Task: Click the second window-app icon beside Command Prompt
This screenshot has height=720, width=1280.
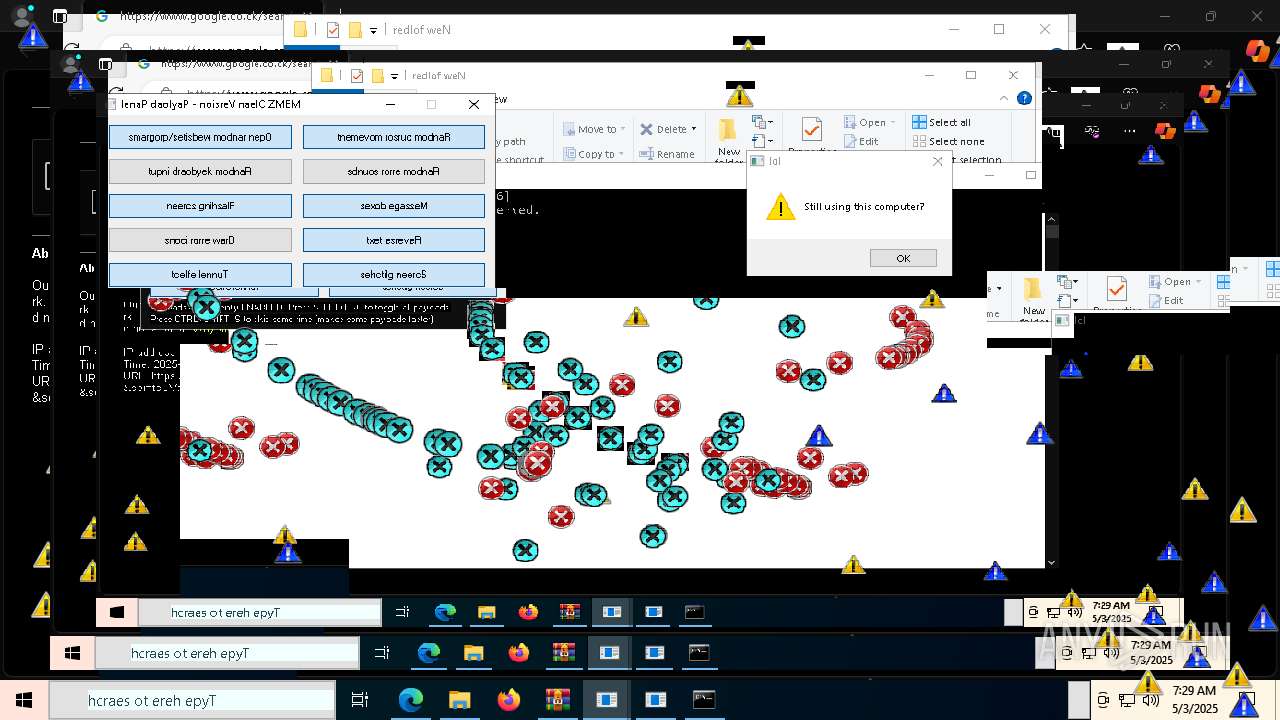Action: (x=655, y=700)
